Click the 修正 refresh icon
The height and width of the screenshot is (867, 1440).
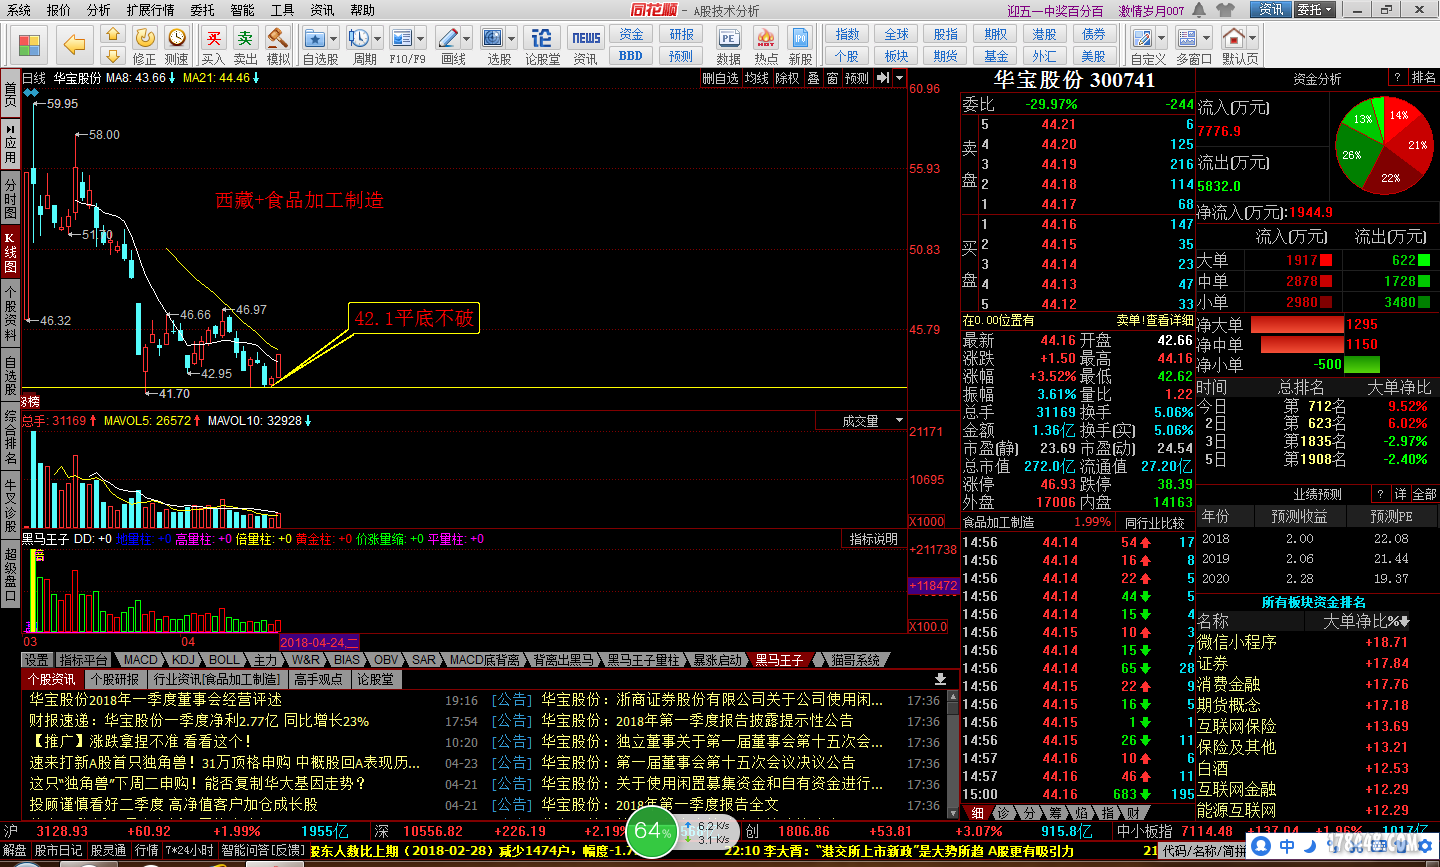click(x=145, y=37)
